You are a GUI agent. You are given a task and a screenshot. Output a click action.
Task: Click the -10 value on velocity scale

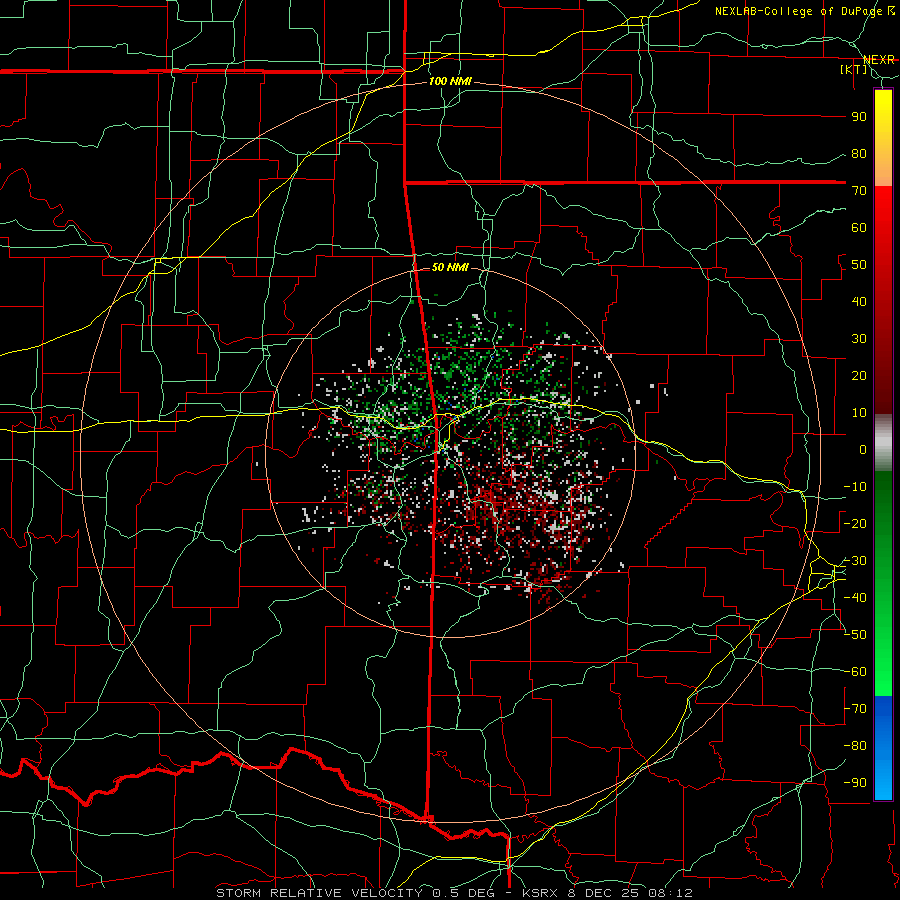coord(856,487)
